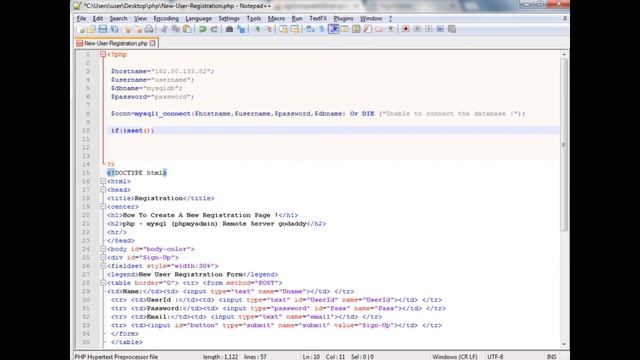Screen dimensions: 640x360
Task: Open Find with the binoculars icon
Action: [229, 29]
